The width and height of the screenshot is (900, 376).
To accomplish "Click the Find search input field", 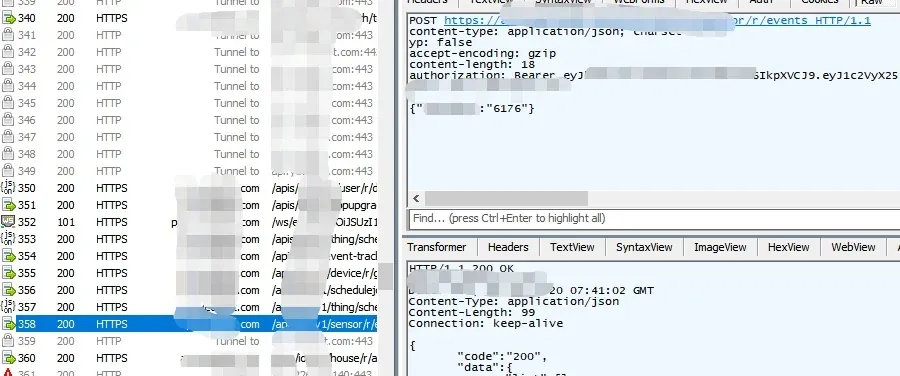I will click(x=654, y=218).
